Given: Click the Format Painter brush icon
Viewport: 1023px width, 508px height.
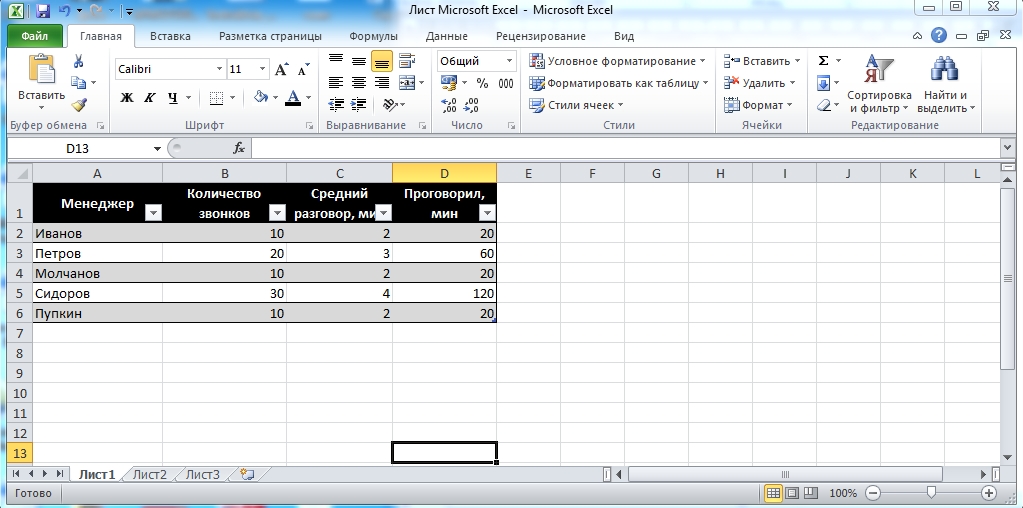Looking at the screenshot, I should tap(78, 104).
